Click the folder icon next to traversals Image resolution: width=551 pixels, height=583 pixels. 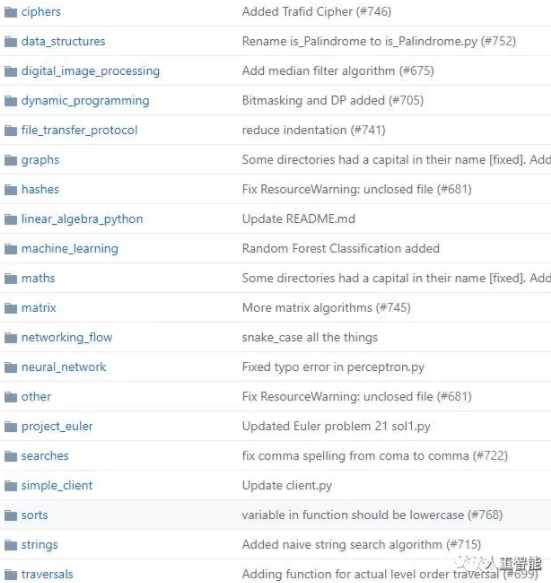pyautogui.click(x=11, y=575)
